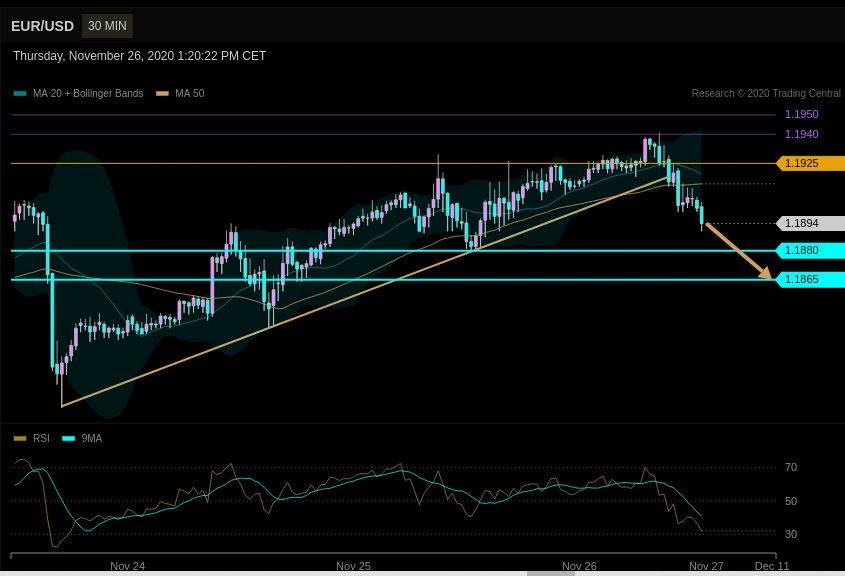
Task: Select the EUR/USD pair title
Action: 42,26
